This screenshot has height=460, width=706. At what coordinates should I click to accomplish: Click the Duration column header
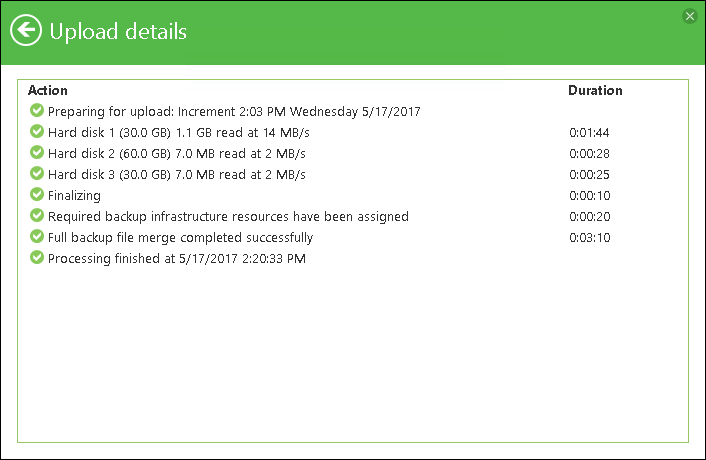(595, 90)
